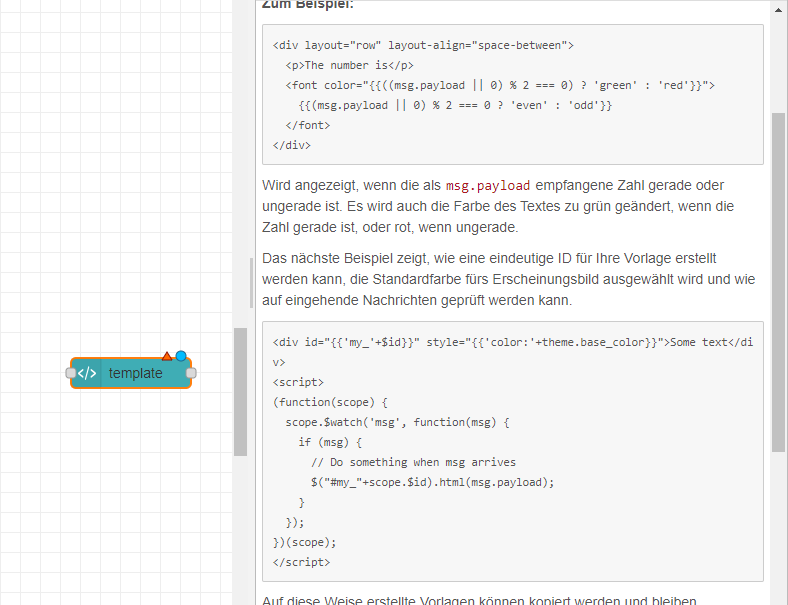The image size is (788, 605).
Task: Click the template node's code icon
Action: tap(87, 373)
